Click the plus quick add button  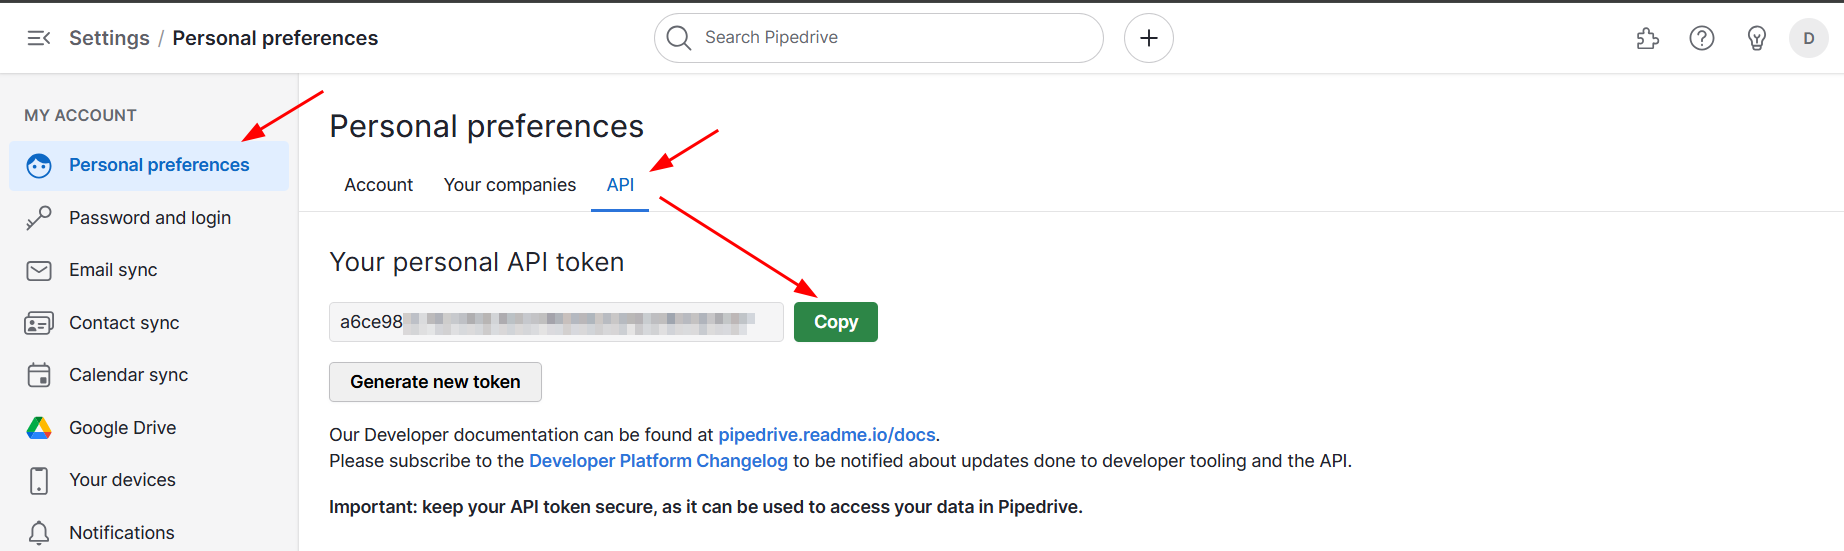coord(1148,38)
